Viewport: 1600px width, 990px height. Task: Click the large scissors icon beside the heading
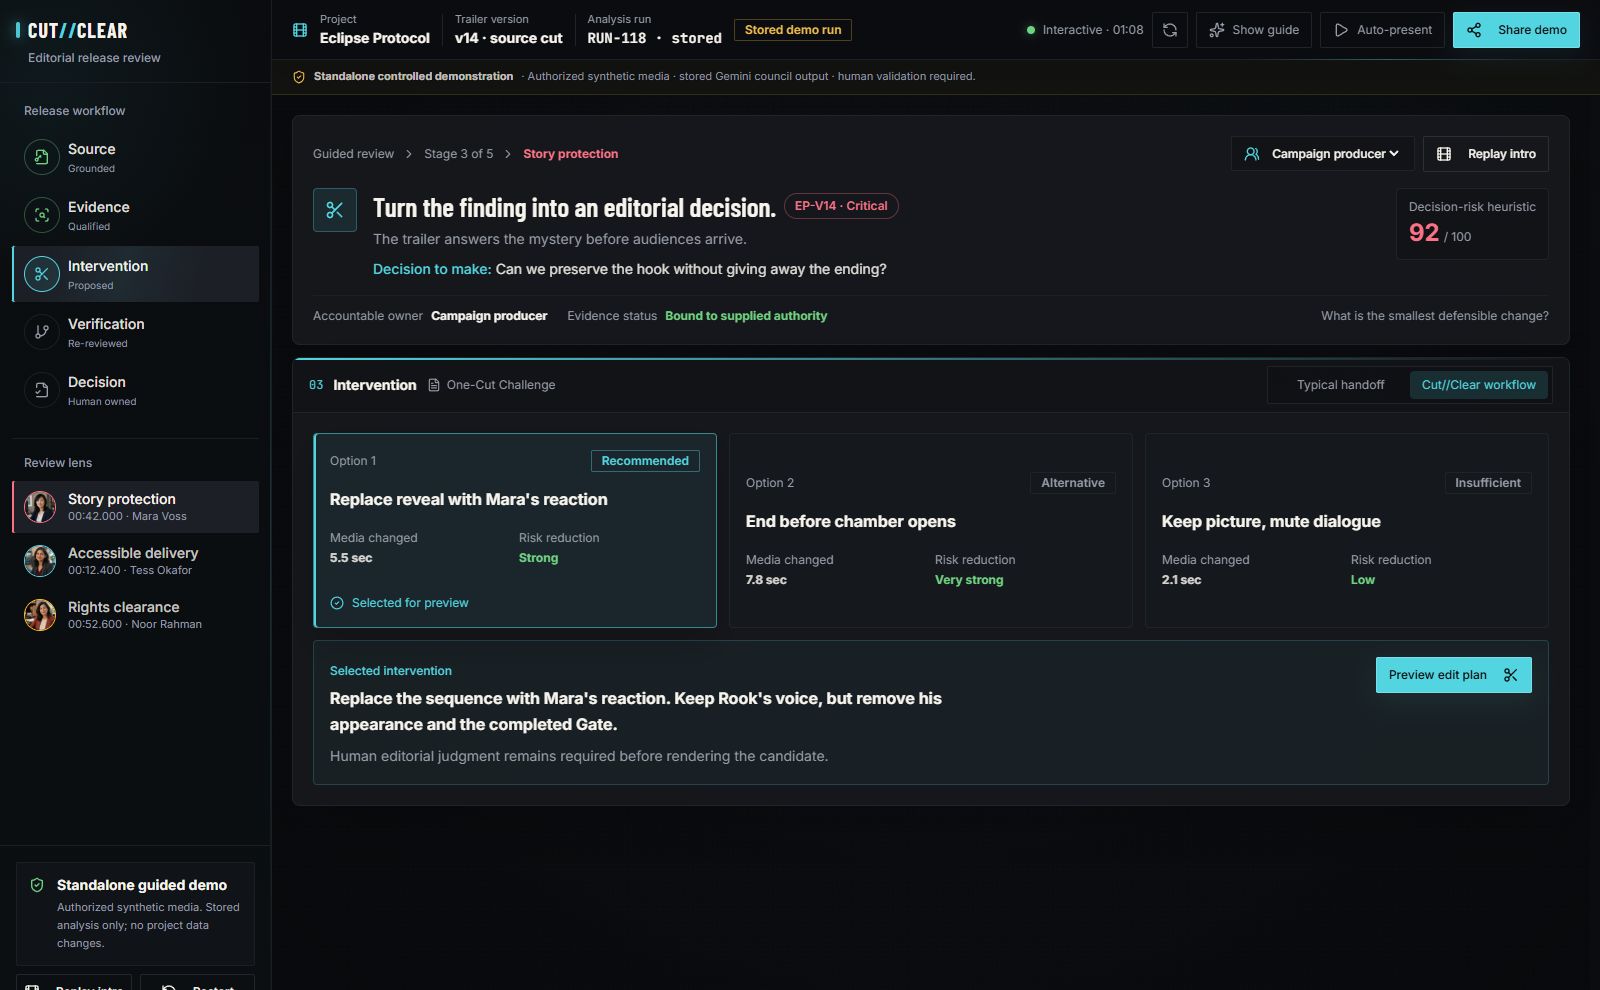(x=335, y=210)
